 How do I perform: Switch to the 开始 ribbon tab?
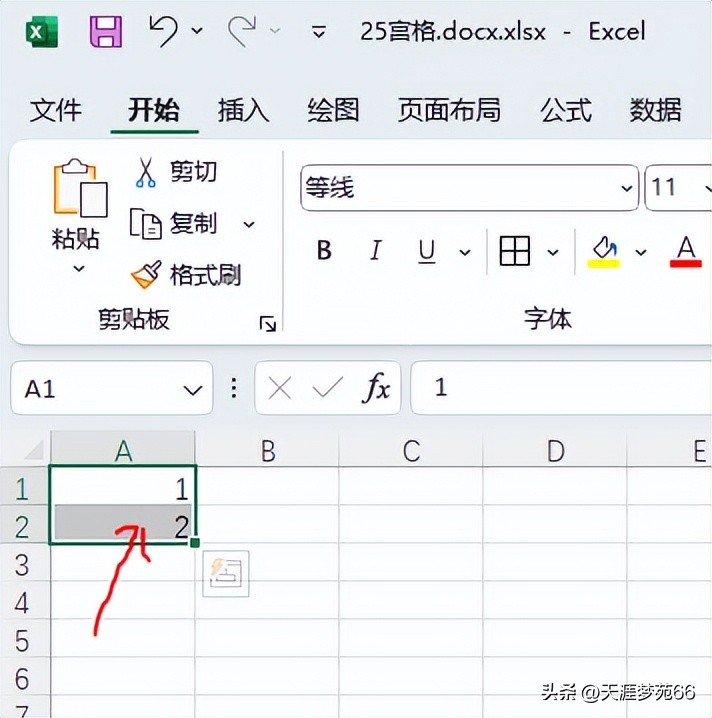tap(154, 110)
